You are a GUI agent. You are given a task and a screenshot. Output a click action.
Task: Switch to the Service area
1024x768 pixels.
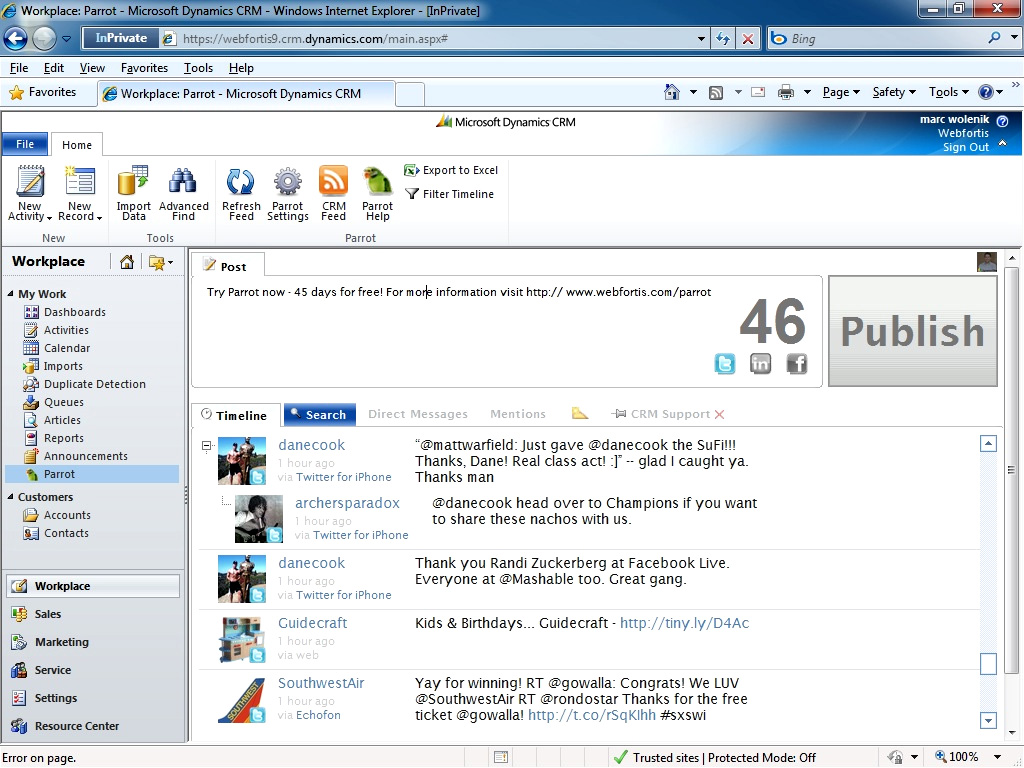[x=93, y=670]
